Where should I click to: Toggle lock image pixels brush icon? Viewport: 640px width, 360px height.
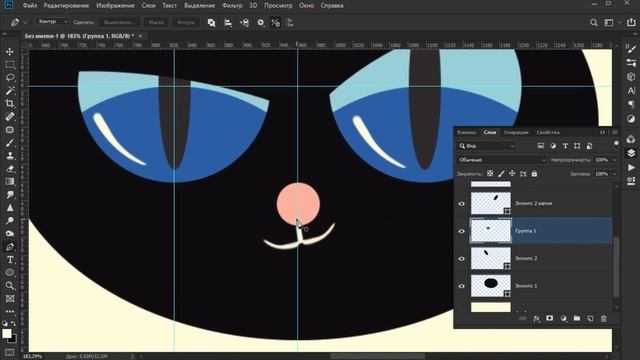(x=501, y=173)
